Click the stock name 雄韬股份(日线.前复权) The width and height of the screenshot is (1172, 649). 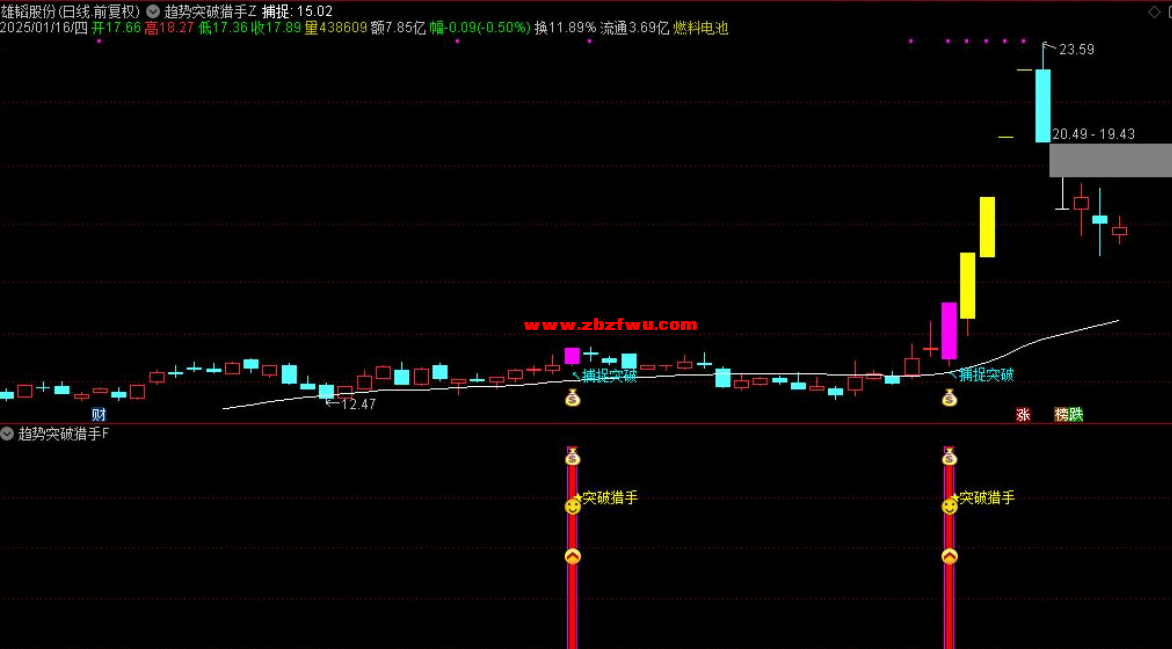tap(70, 11)
